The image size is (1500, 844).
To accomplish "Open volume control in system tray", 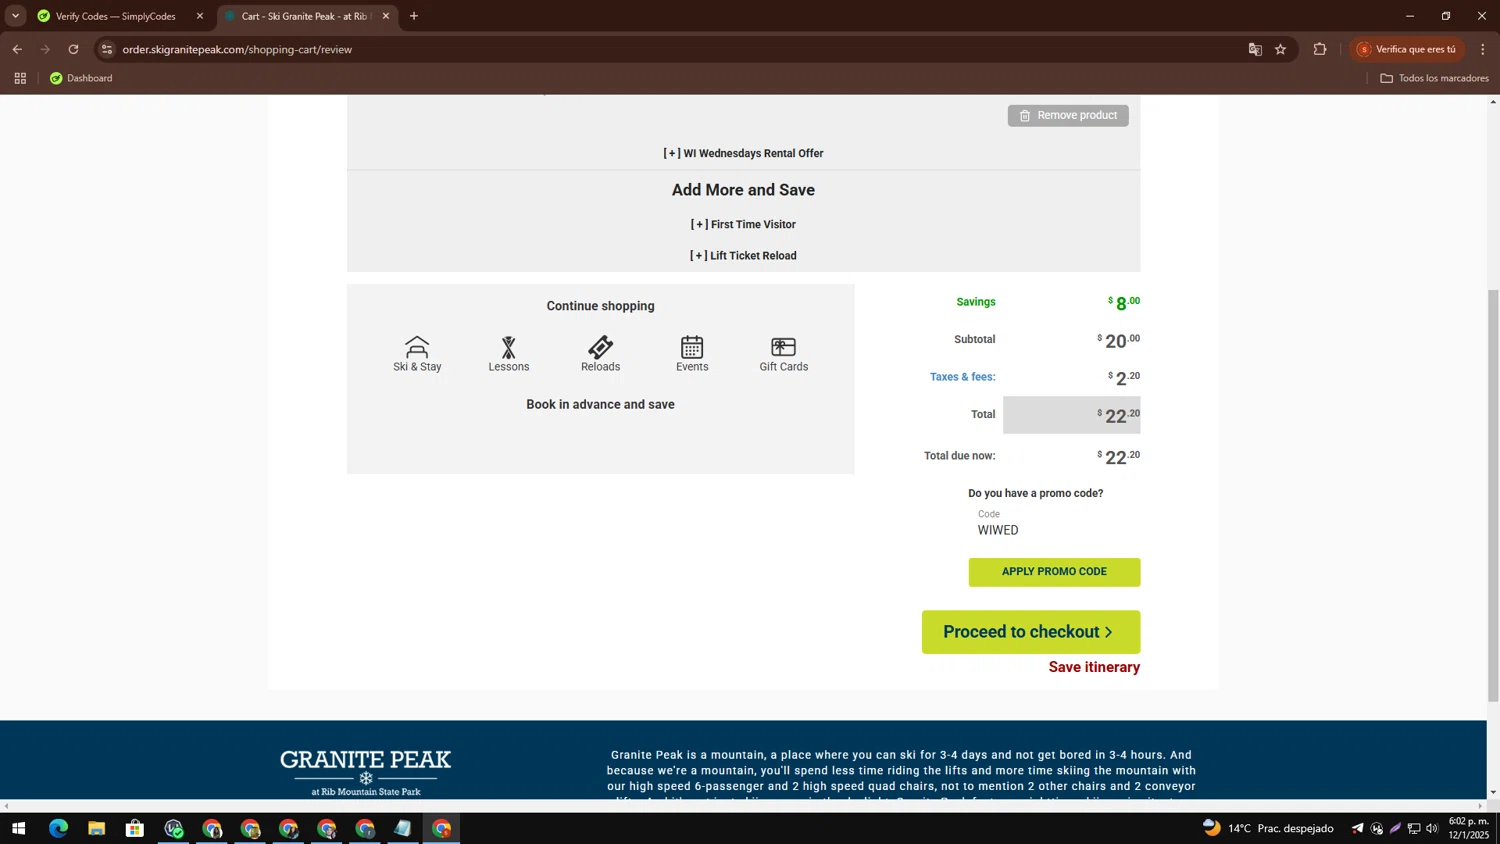I will 1432,829.
